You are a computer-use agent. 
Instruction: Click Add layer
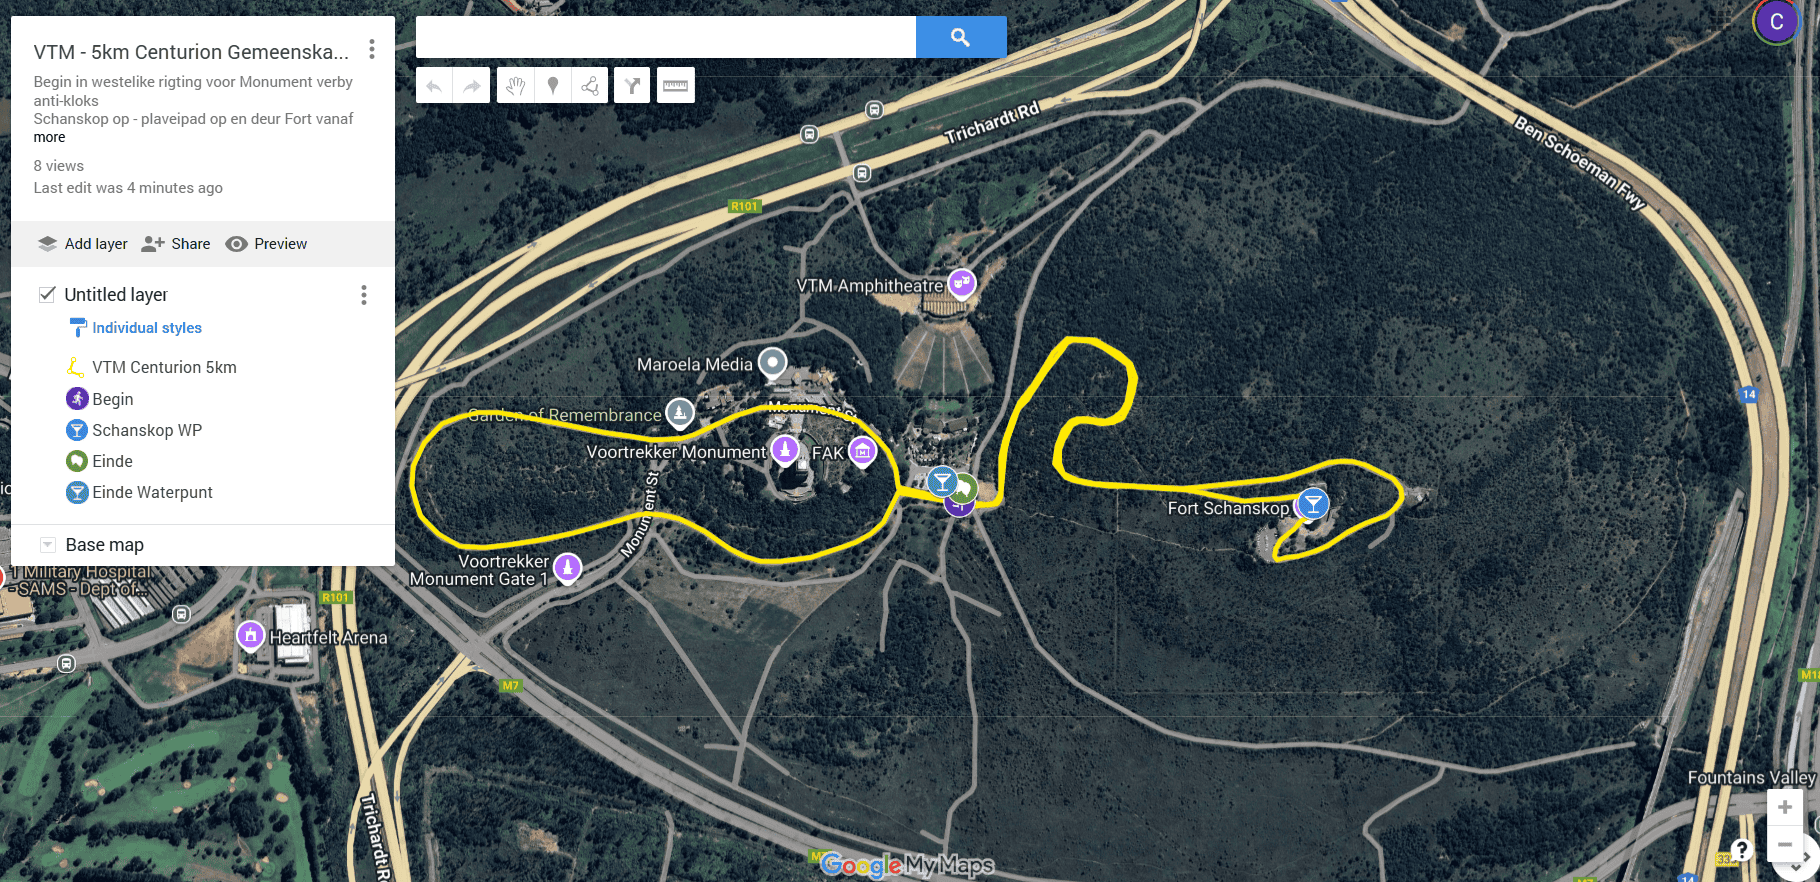pos(83,244)
